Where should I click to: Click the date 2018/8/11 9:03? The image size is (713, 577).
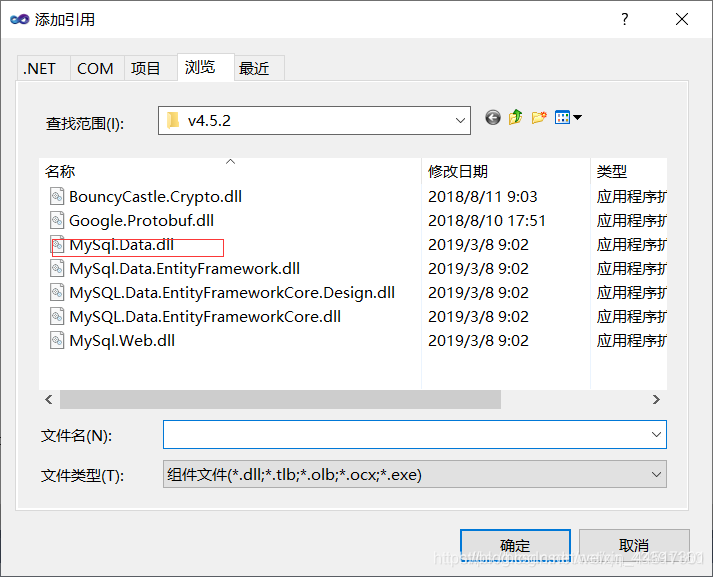tap(482, 196)
